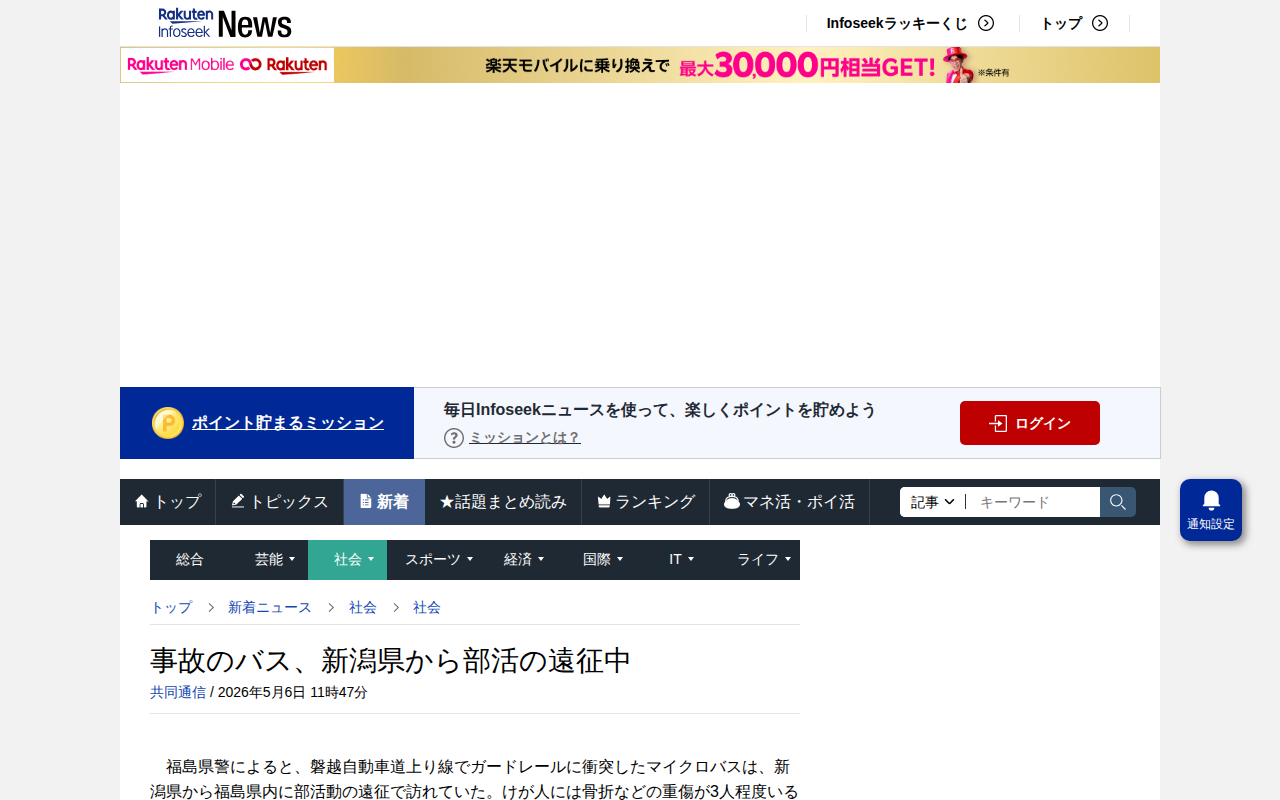This screenshot has width=1280, height=800.
Task: Click the first 社会 breadcrumb link
Action: (363, 607)
